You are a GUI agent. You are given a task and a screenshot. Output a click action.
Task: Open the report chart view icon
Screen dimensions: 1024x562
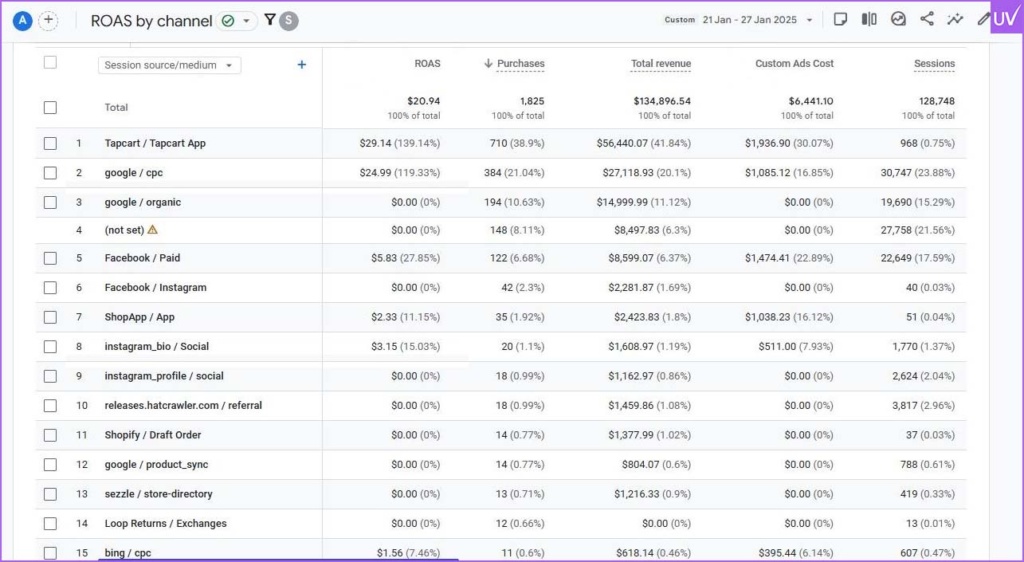898,19
